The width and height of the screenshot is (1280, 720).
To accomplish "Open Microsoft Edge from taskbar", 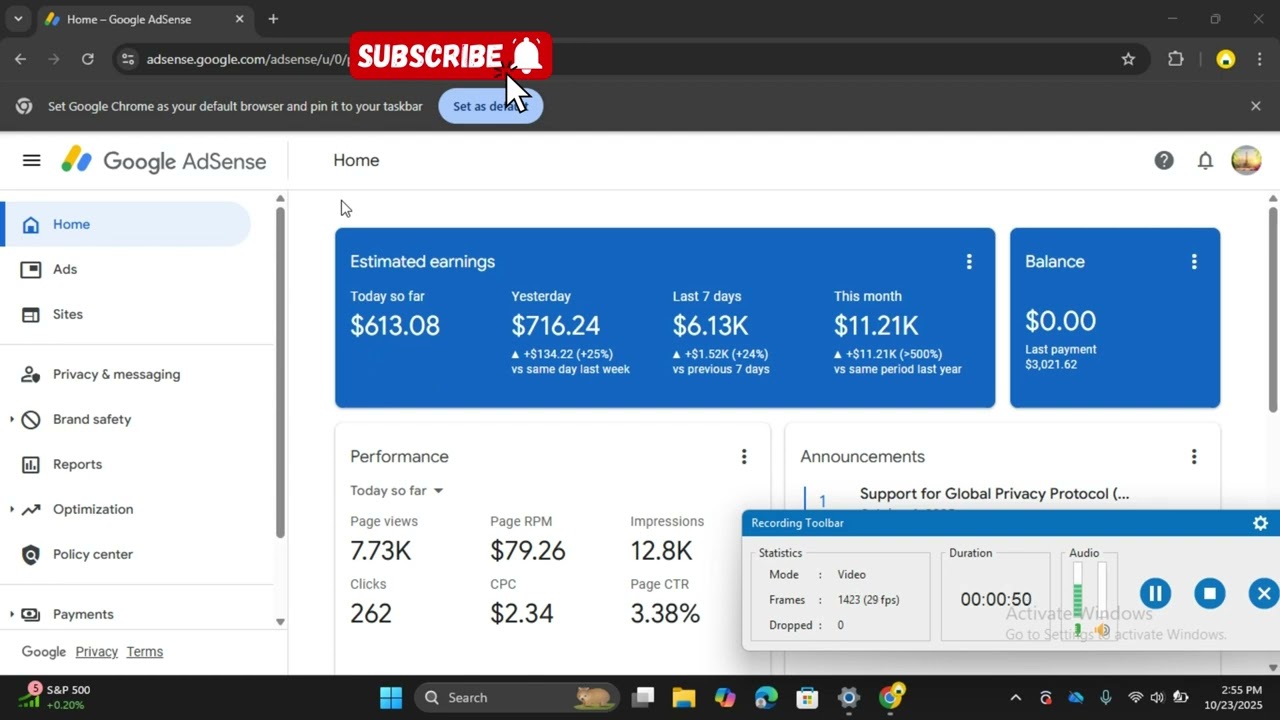I will (x=766, y=697).
